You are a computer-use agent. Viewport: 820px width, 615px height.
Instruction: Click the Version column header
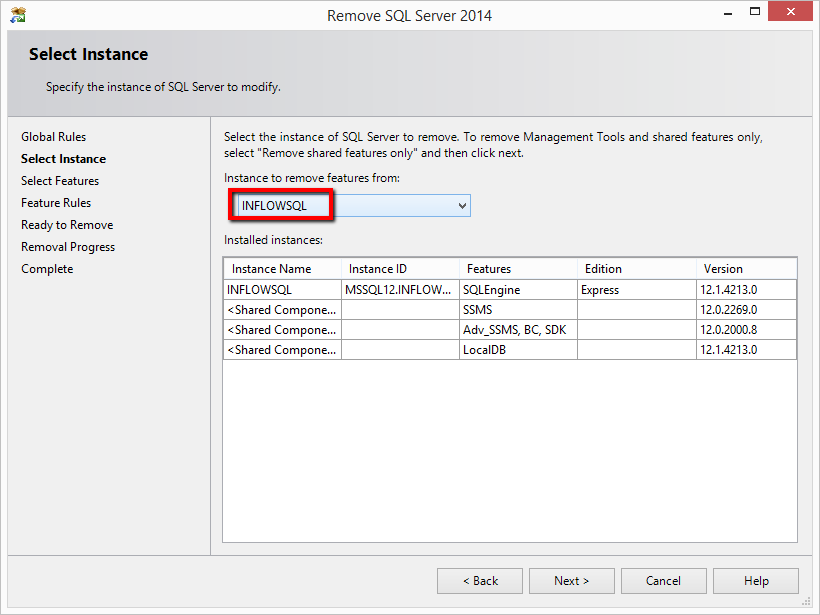pyautogui.click(x=746, y=269)
